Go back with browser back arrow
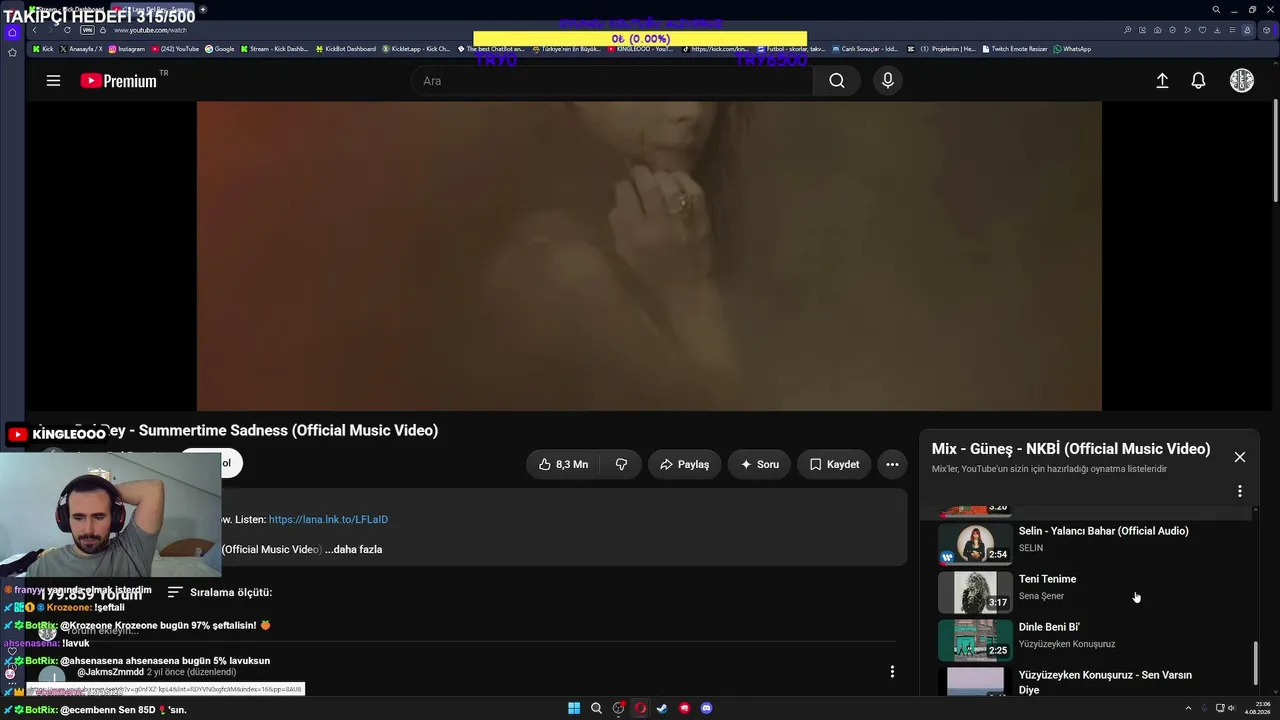Screen dimensions: 1280x720 pos(34,30)
